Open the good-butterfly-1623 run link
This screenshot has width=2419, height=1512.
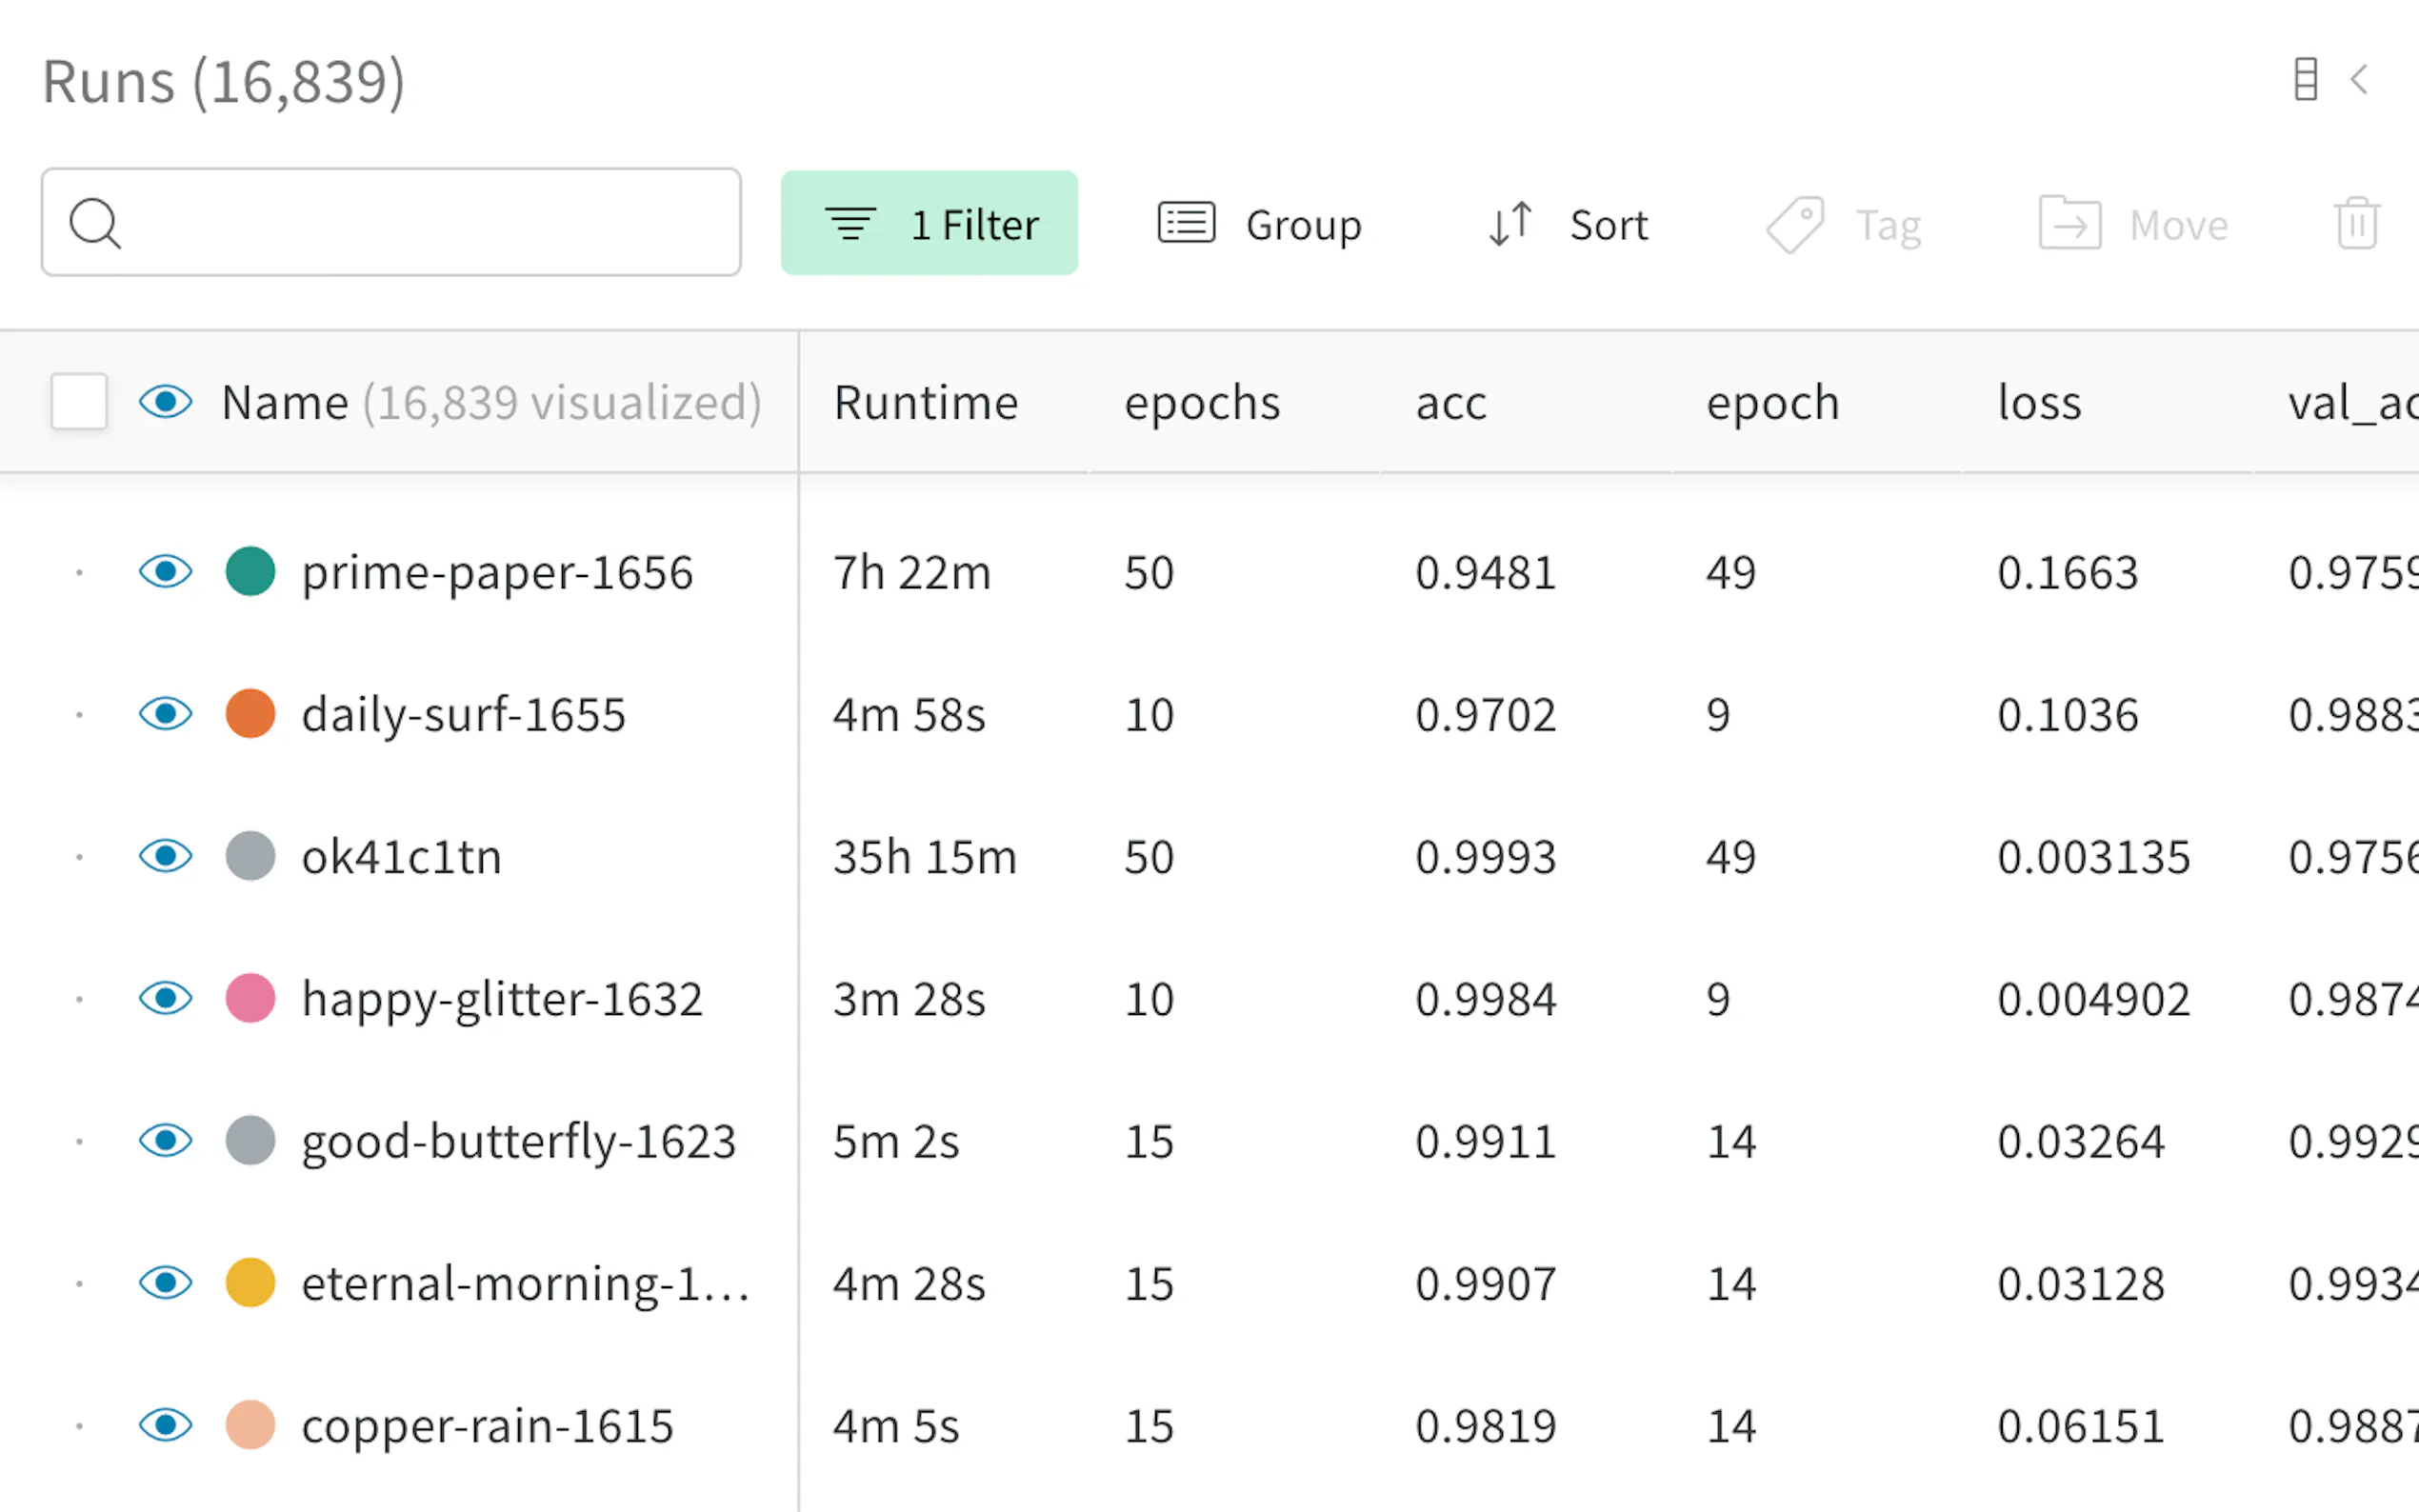pos(518,1142)
